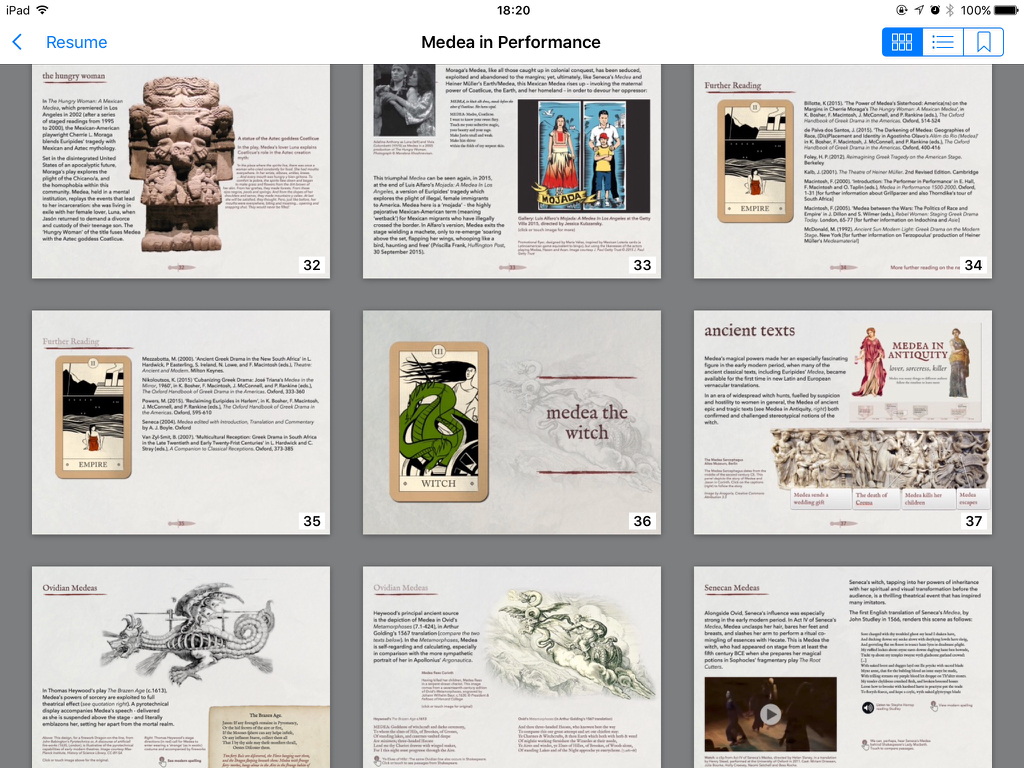Open Senecan Medeas page thumbnail
Image resolution: width=1024 pixels, height=768 pixels.
pyautogui.click(x=842, y=667)
